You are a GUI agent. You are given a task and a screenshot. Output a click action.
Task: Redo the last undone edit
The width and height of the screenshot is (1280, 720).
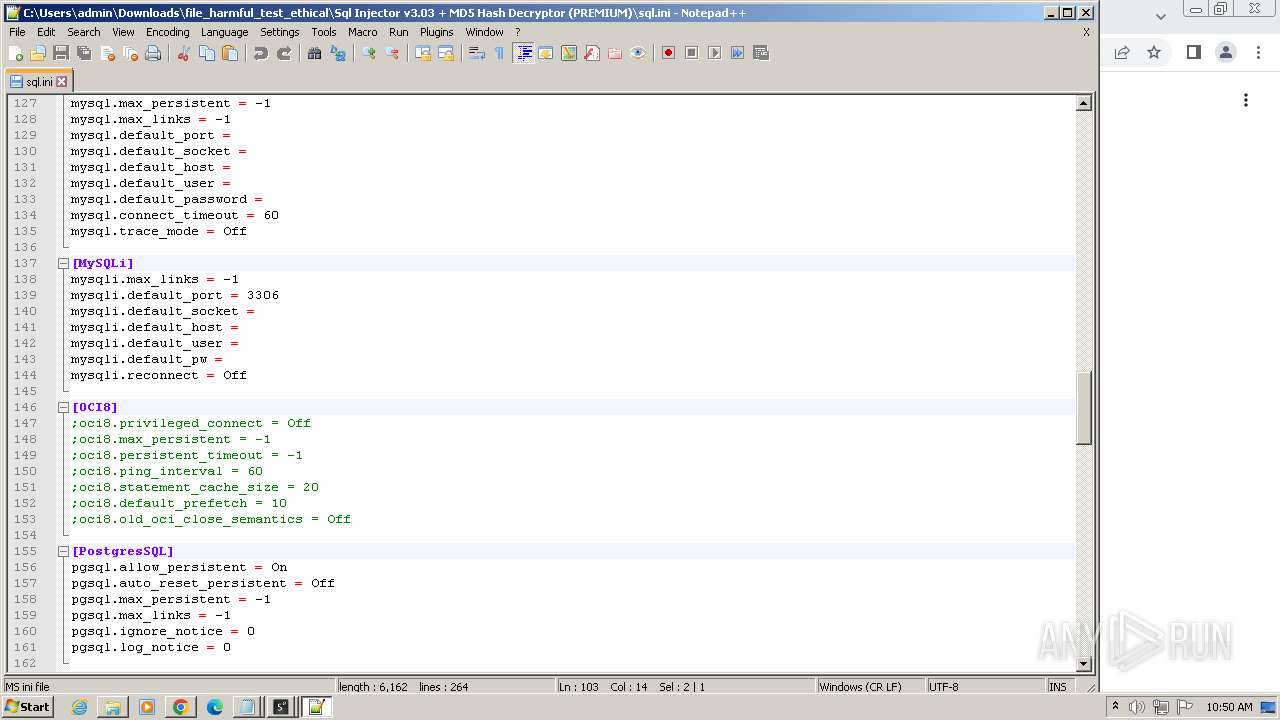pos(284,53)
